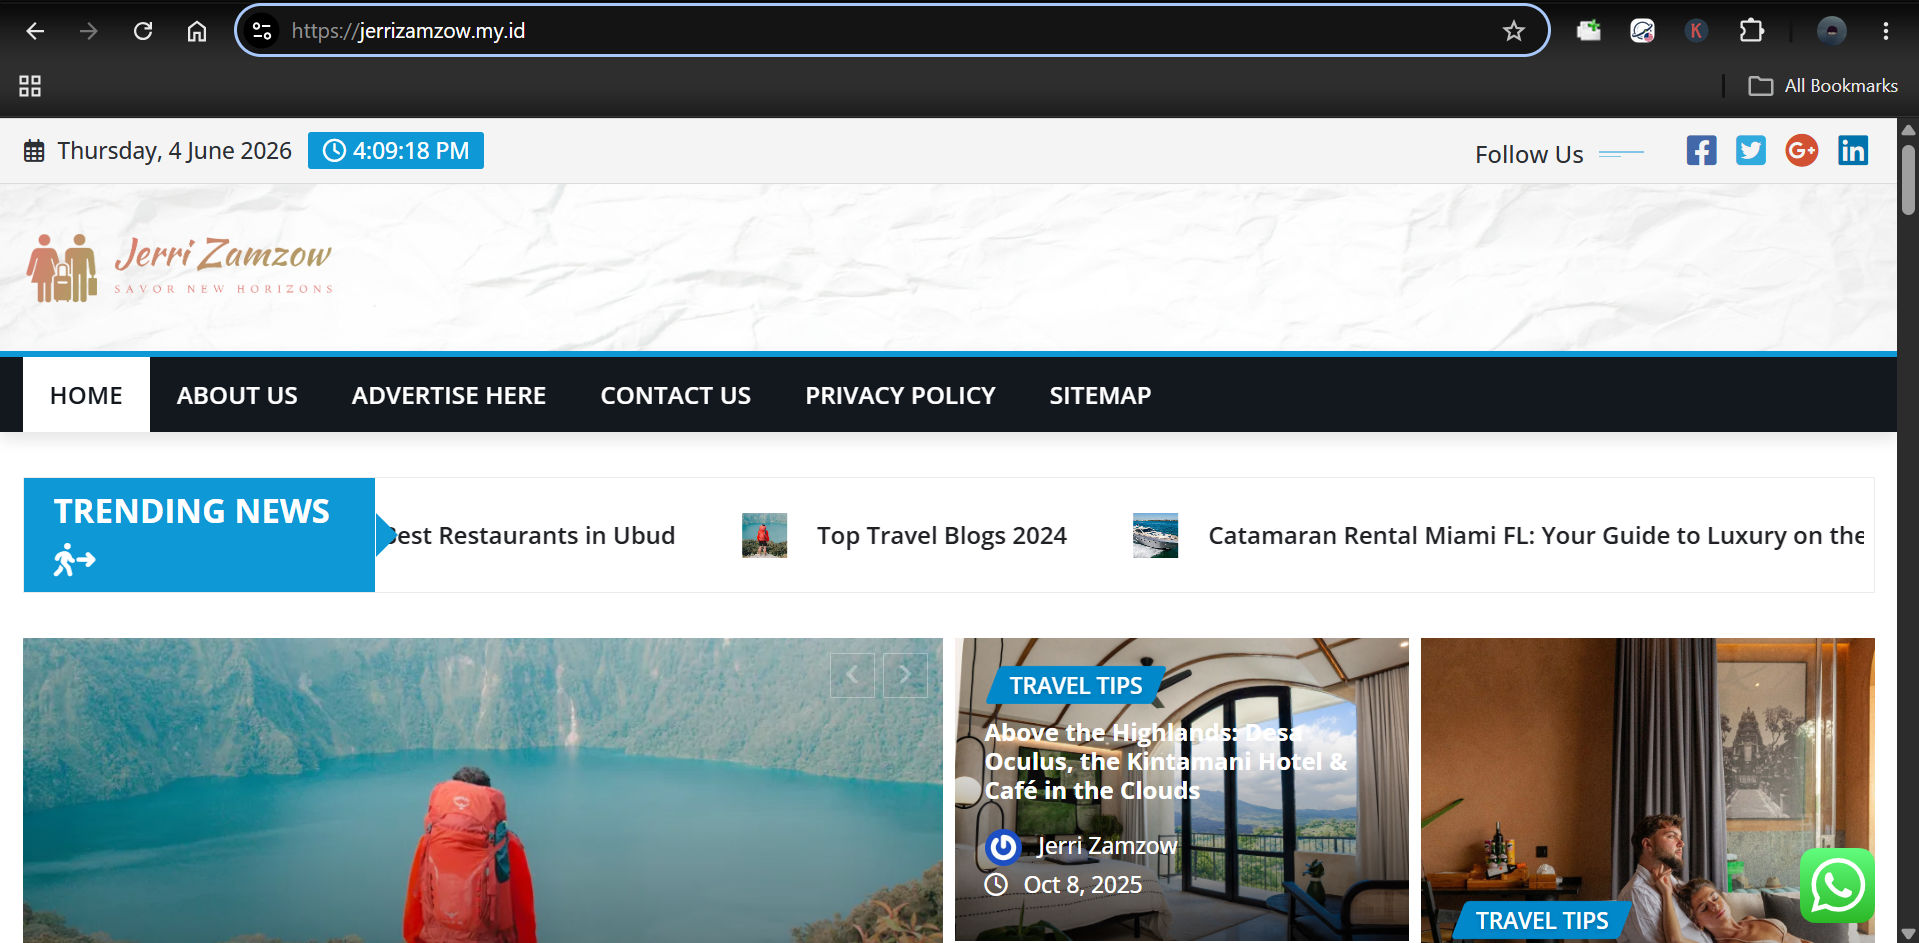Viewport: 1919px width, 943px height.
Task: Open the Top Travel Blogs thumbnail image
Action: pyautogui.click(x=764, y=535)
